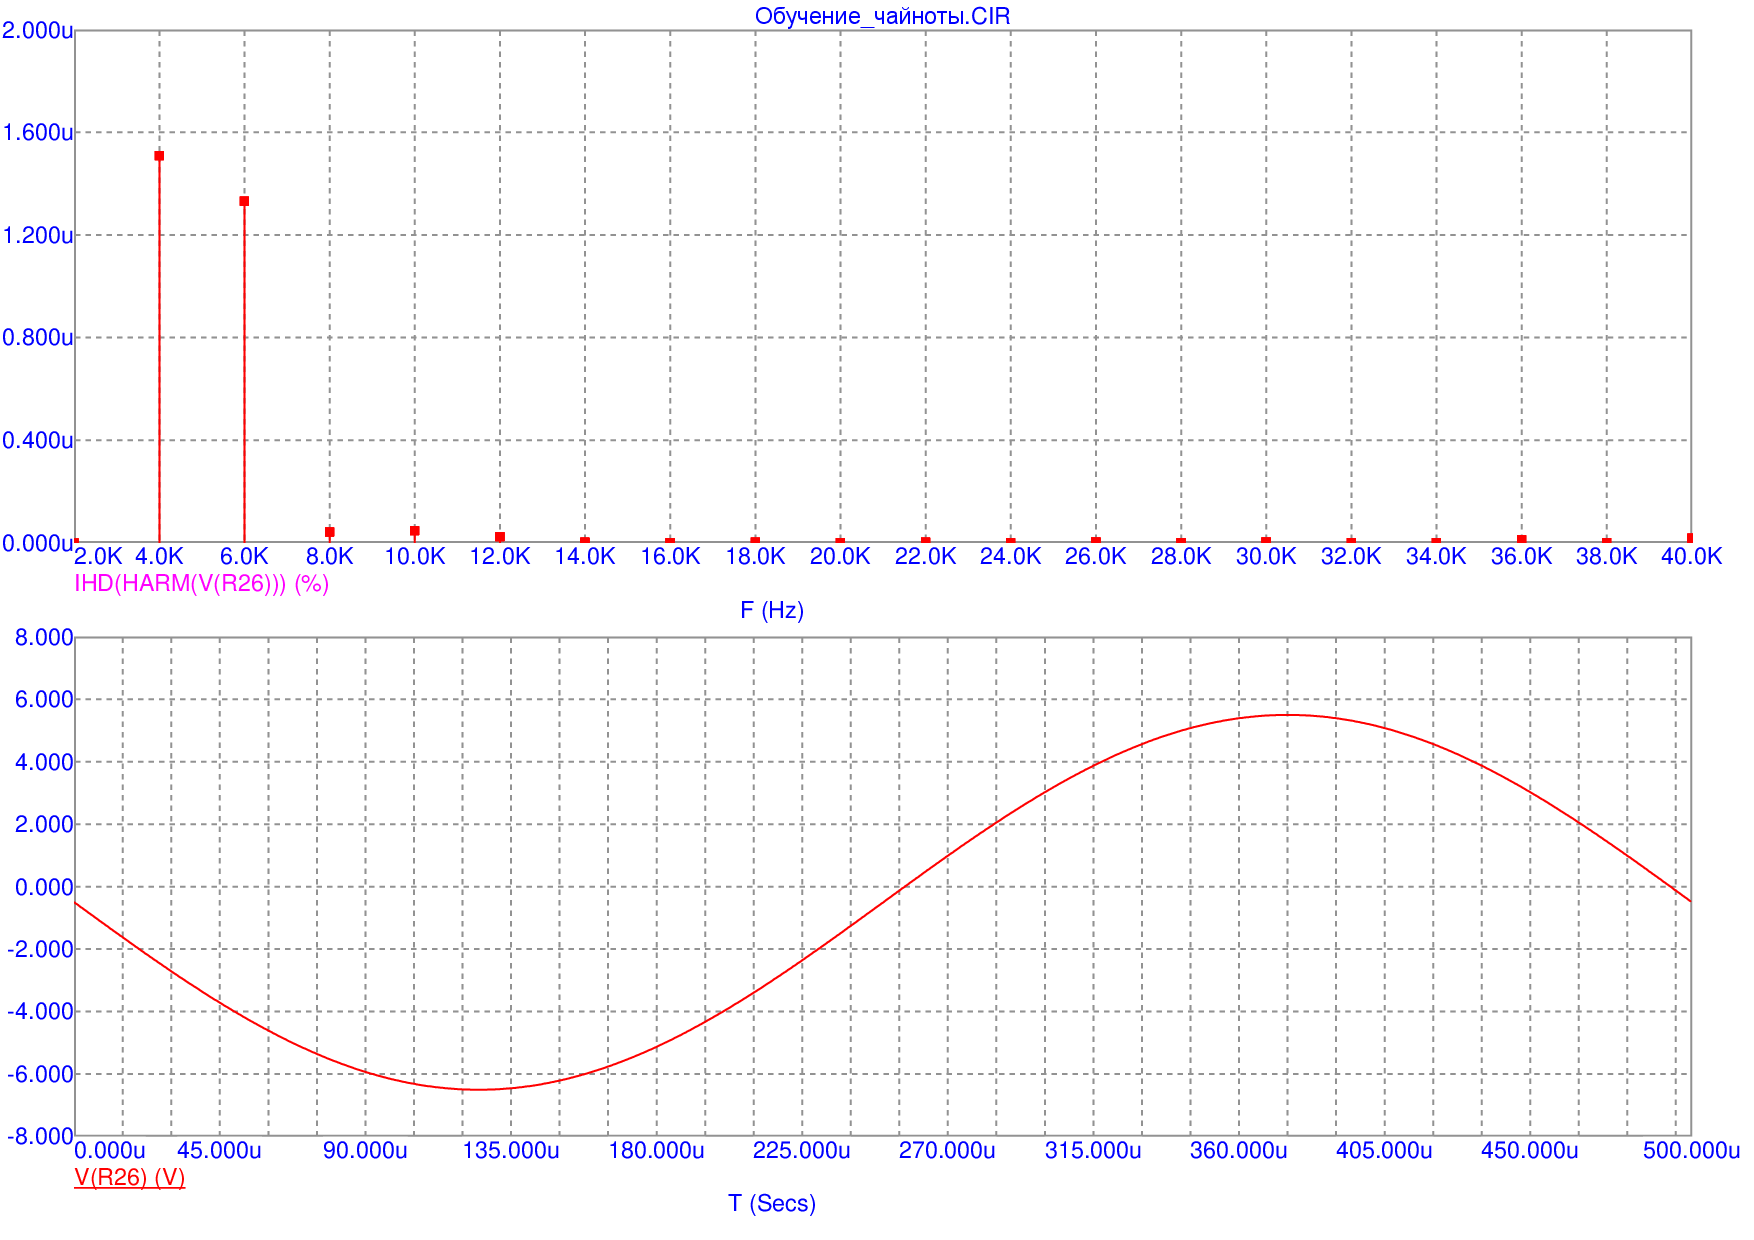1754x1240 pixels.
Task: Click the 0.800u Y-axis label
Action: coord(37,337)
